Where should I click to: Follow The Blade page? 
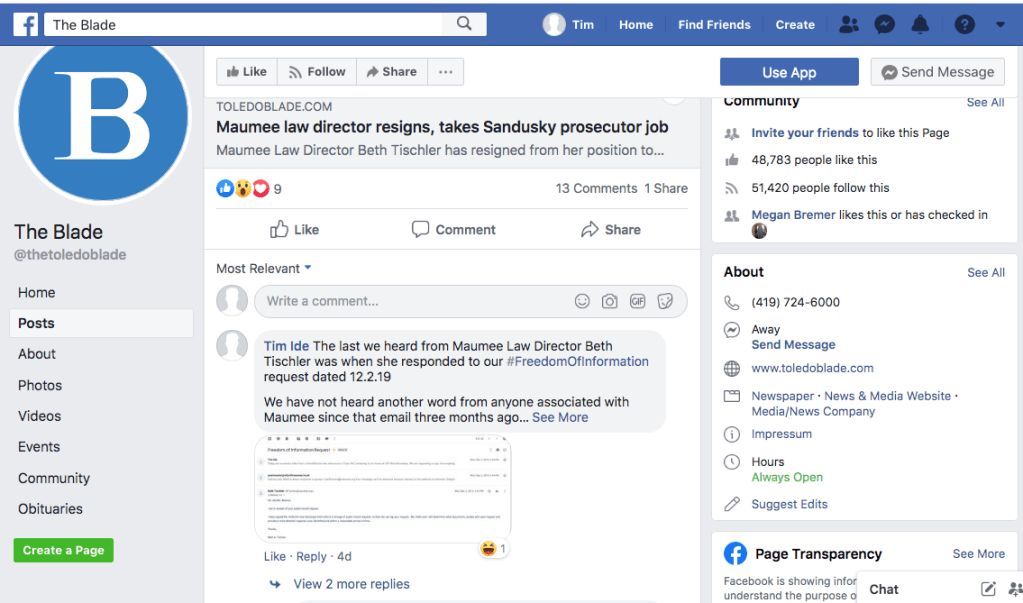click(x=316, y=72)
